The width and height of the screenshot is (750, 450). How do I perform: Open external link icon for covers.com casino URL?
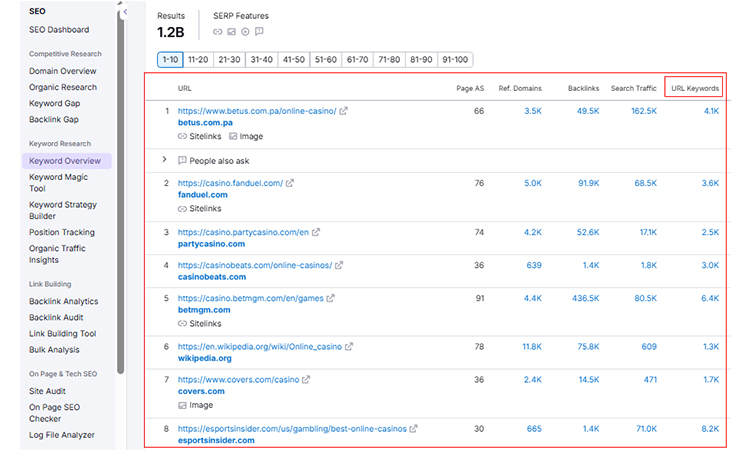[306, 380]
